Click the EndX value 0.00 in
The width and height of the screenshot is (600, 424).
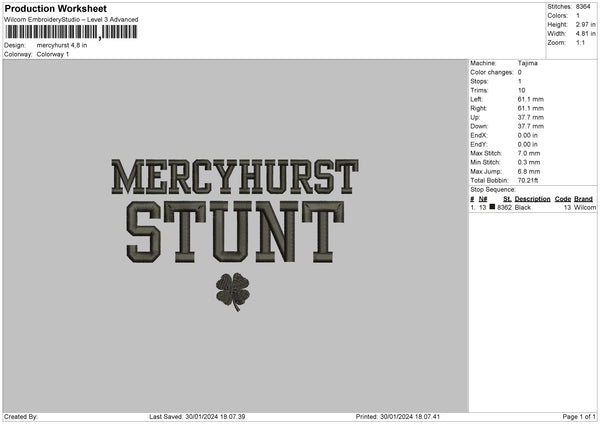coord(528,135)
